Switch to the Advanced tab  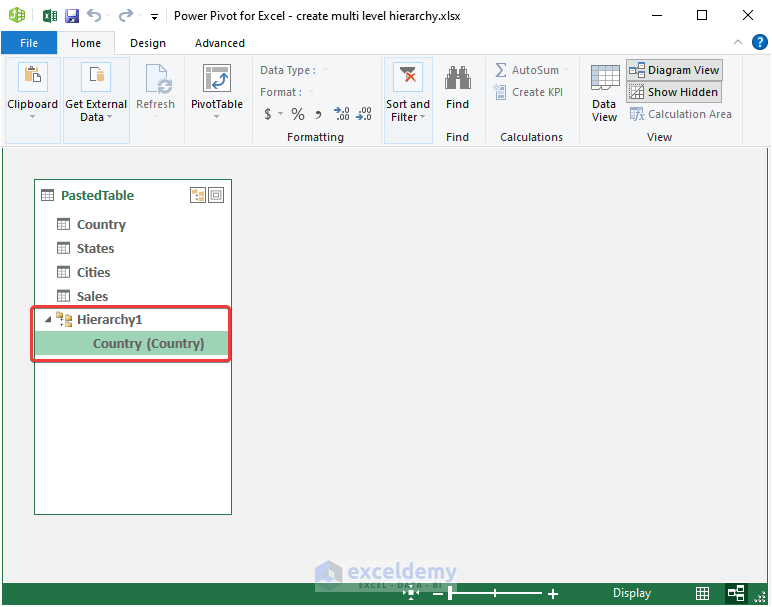(220, 43)
